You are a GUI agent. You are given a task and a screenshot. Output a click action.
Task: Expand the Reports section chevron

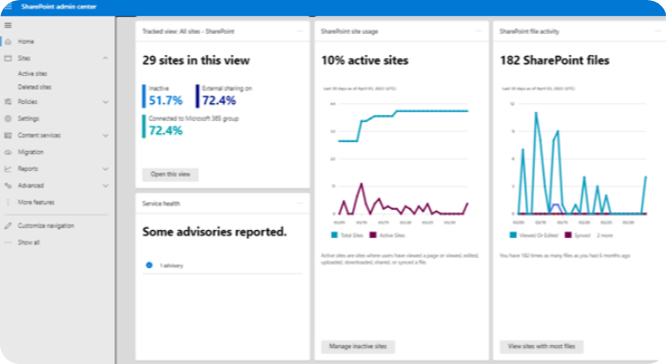105,169
